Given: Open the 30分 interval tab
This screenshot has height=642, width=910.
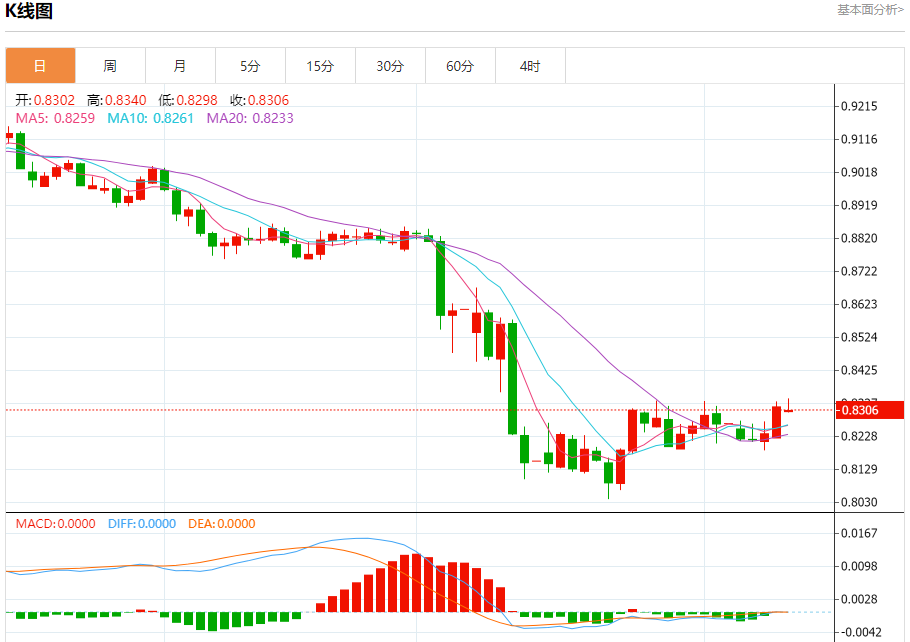Looking at the screenshot, I should [390, 66].
